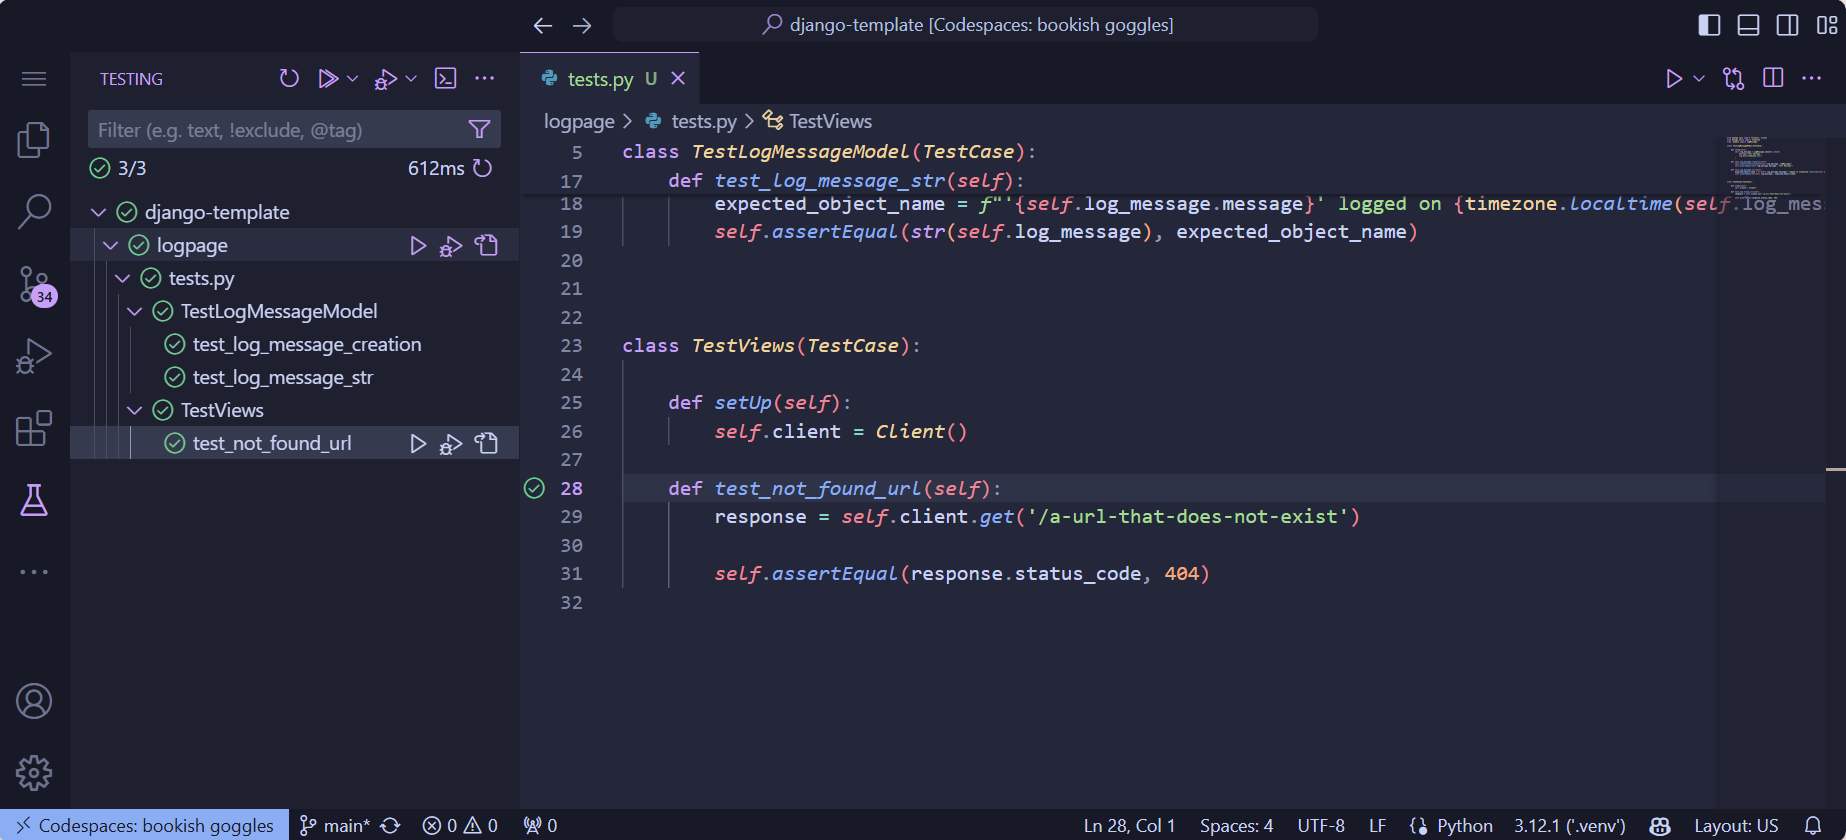Toggle the bottom panel layout button

pos(1748,25)
